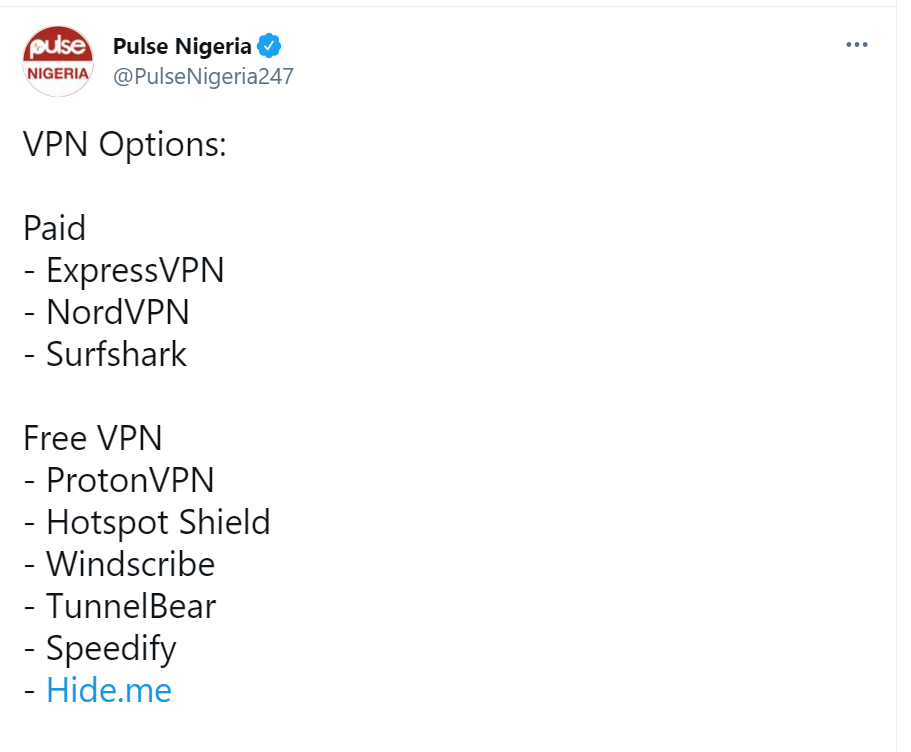The width and height of the screenshot is (911, 752).
Task: Open the Hide.me link
Action: click(109, 690)
